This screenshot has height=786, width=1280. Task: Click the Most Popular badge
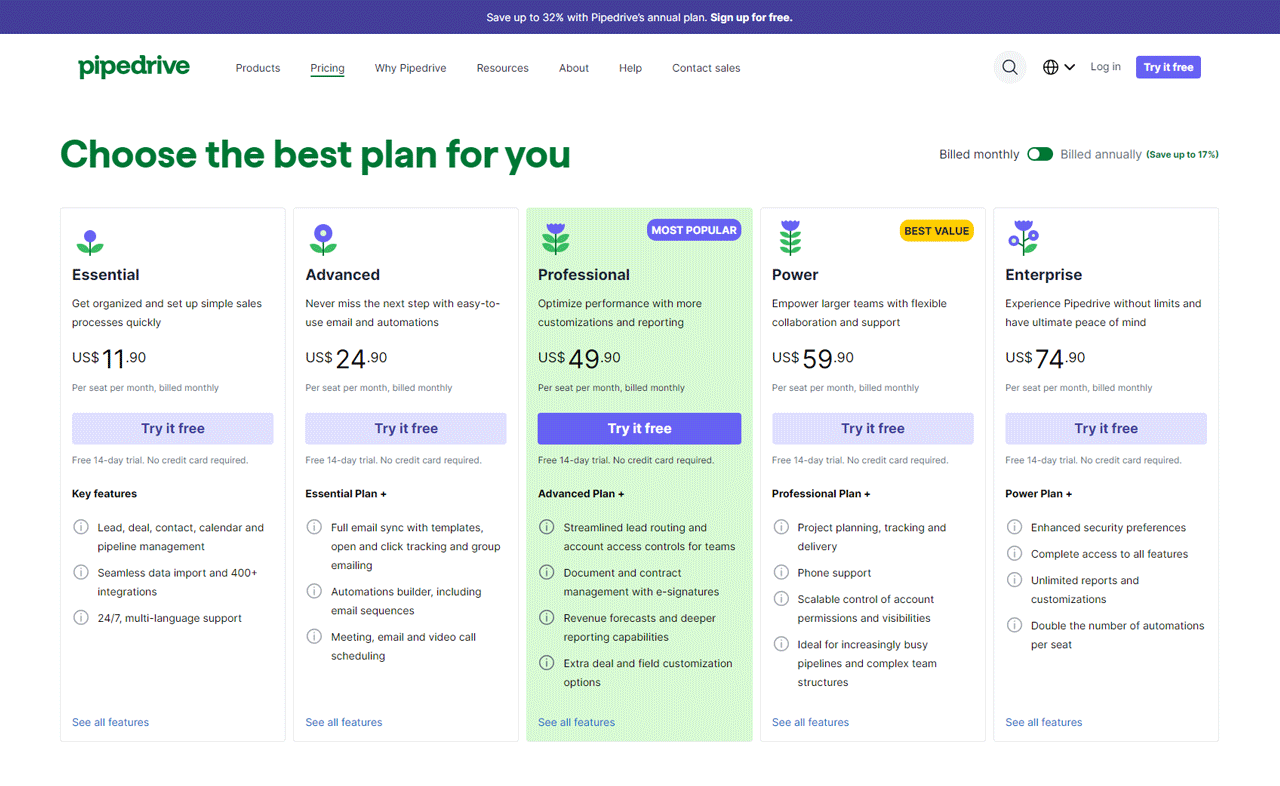click(694, 230)
